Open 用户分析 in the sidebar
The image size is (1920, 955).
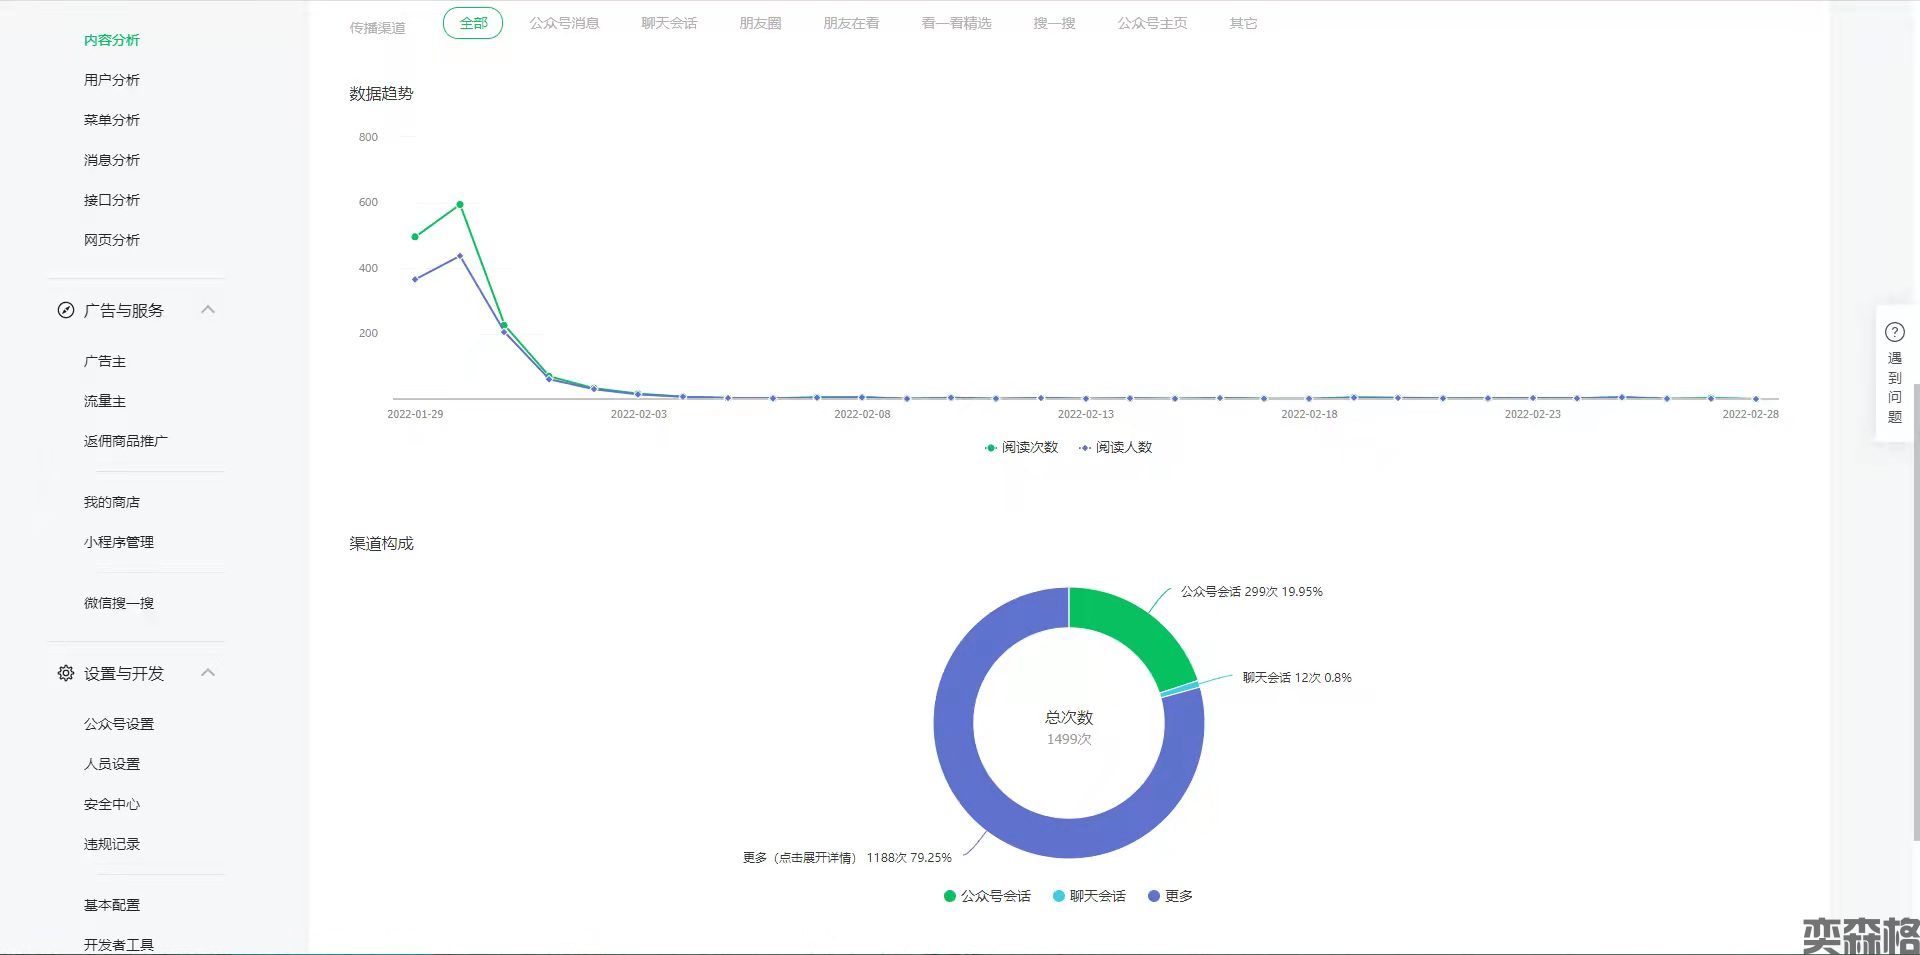tap(112, 80)
